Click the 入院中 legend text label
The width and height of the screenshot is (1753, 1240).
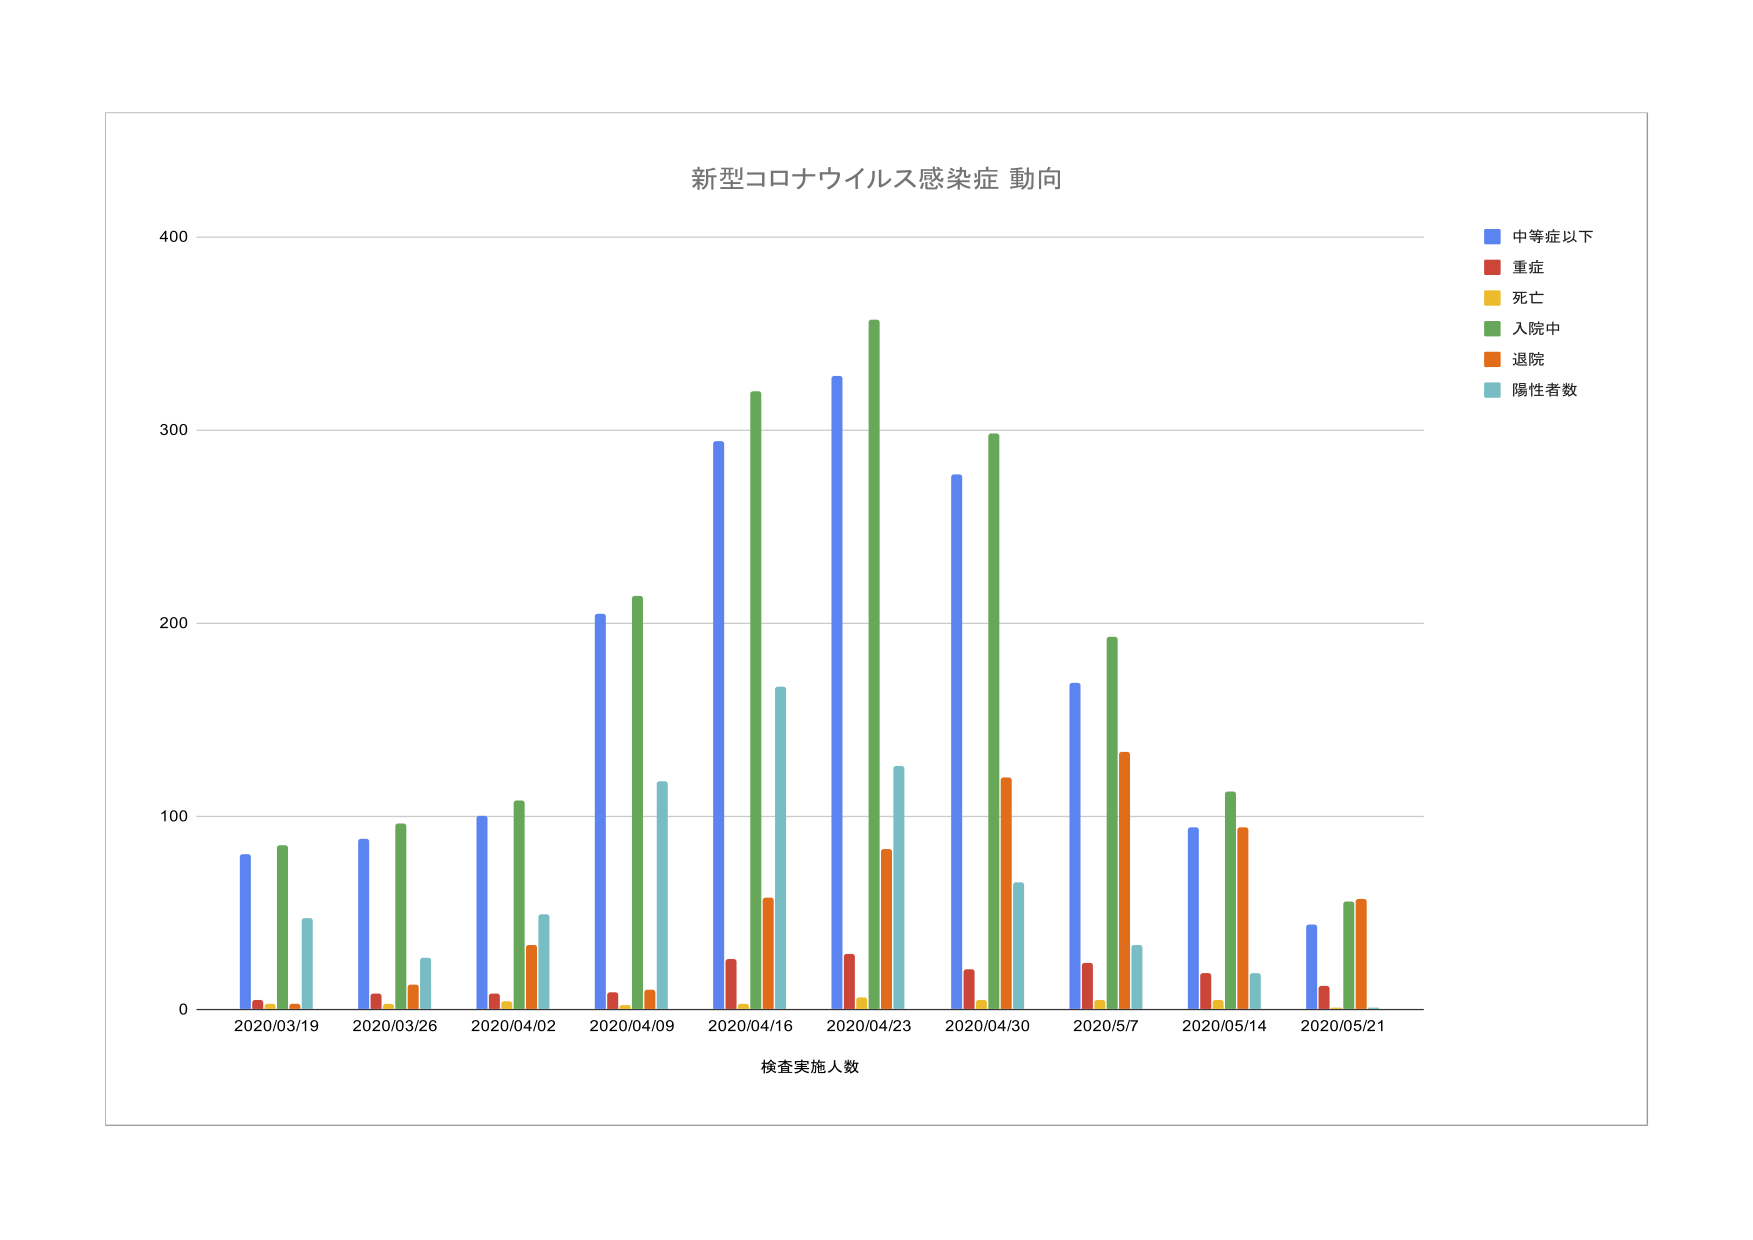tap(1536, 329)
